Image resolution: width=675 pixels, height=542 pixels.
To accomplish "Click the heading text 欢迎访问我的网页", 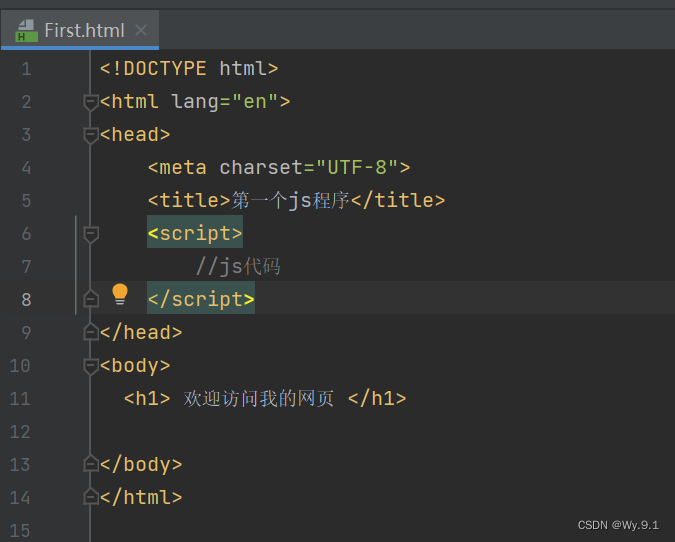I will tap(259, 399).
